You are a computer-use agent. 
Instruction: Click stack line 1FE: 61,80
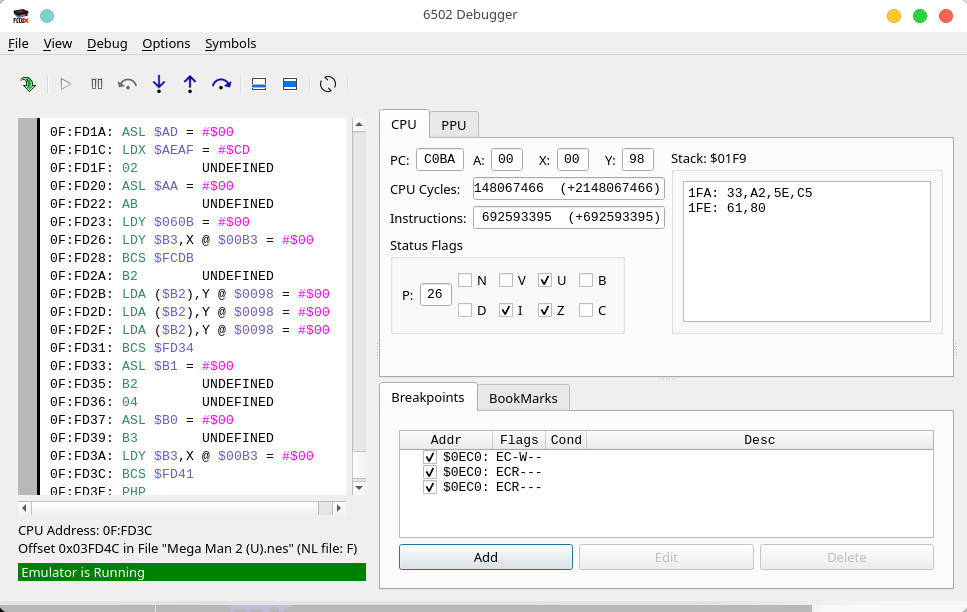(727, 208)
